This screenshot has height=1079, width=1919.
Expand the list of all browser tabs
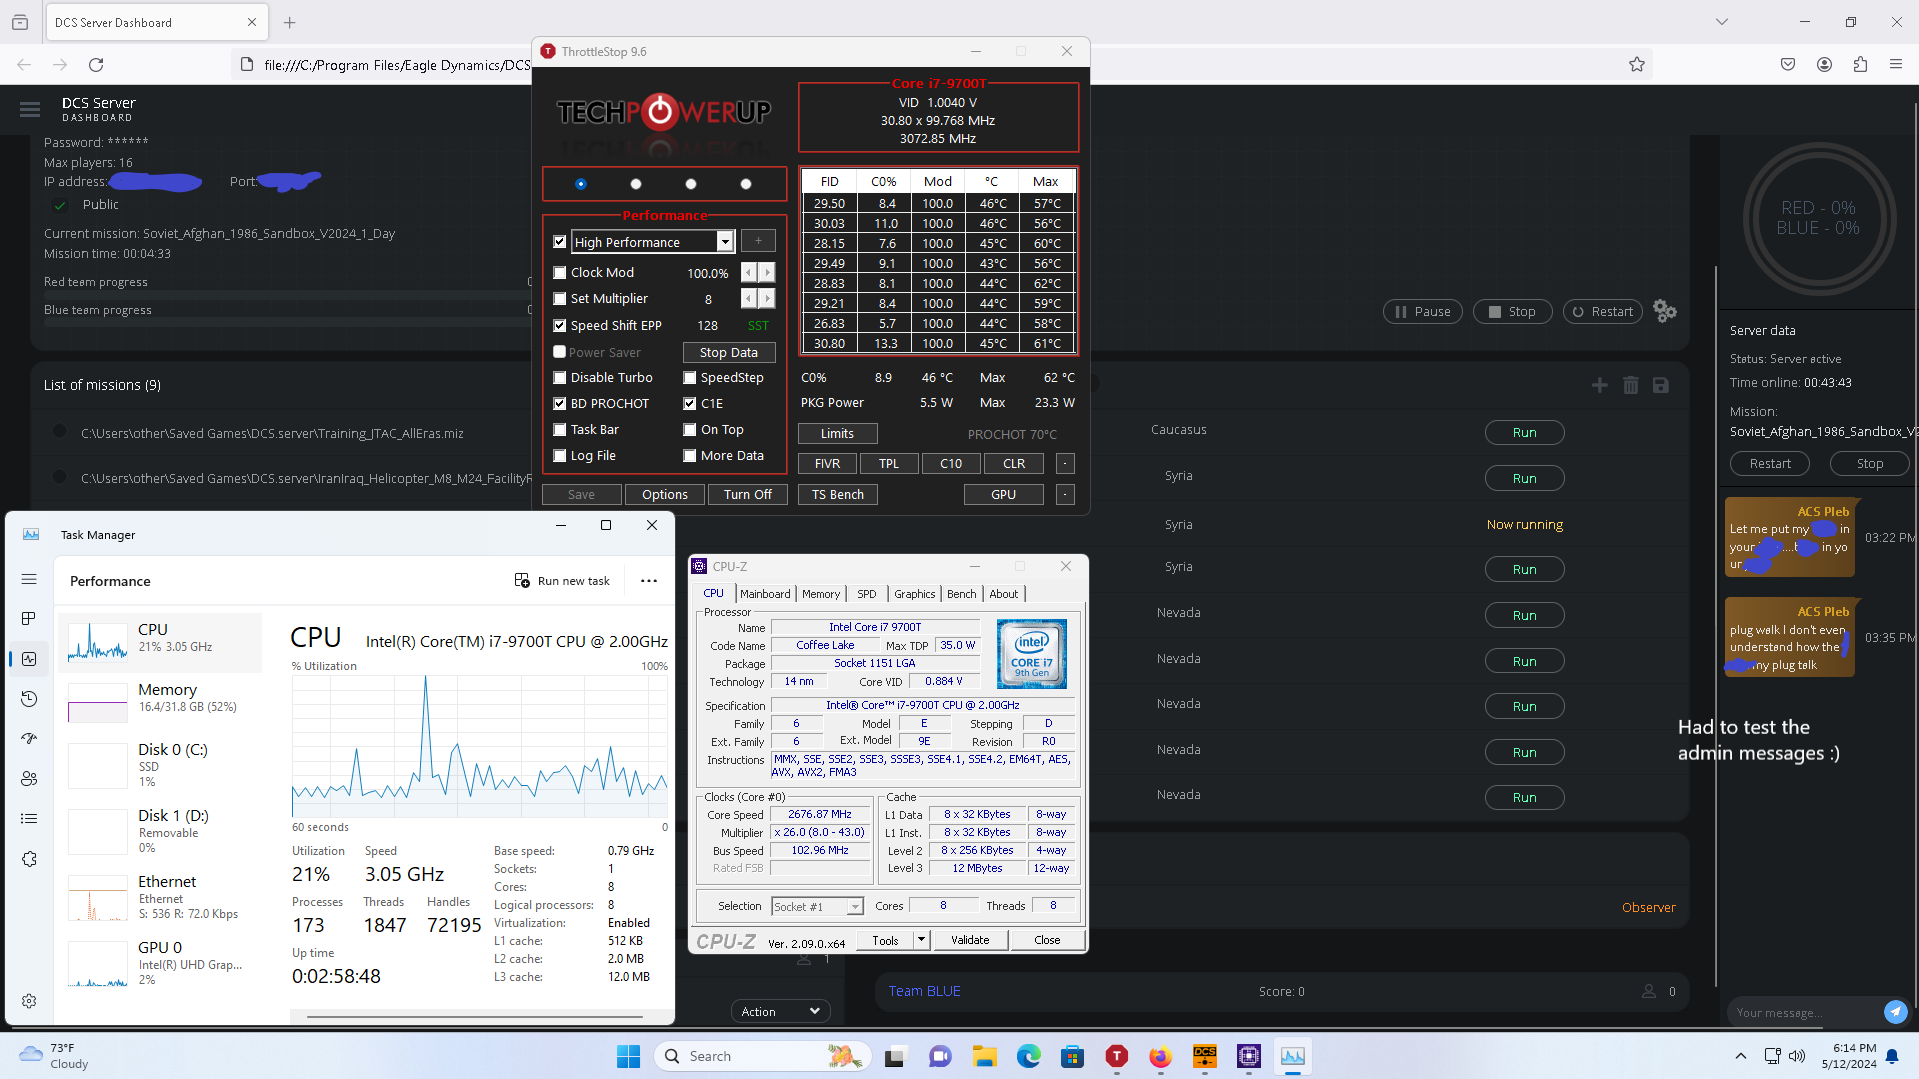pos(1722,22)
